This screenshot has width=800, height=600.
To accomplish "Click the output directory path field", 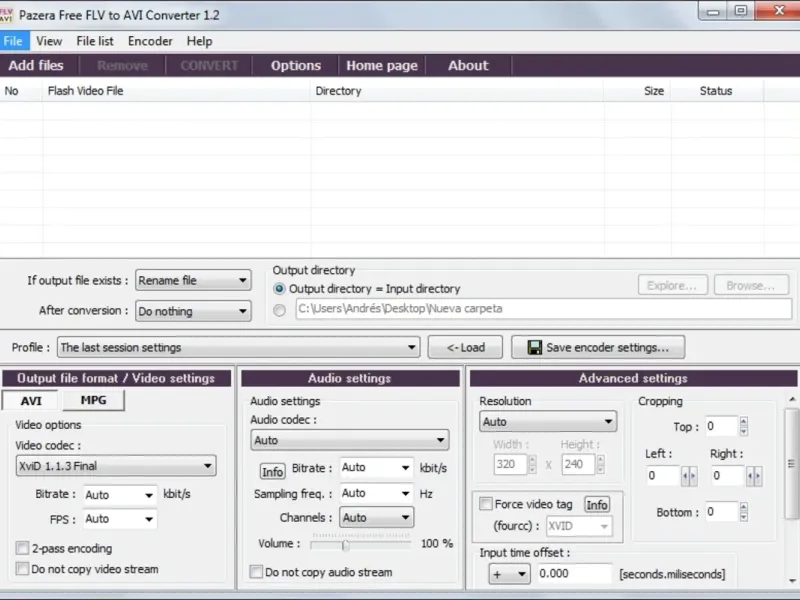I will (543, 309).
